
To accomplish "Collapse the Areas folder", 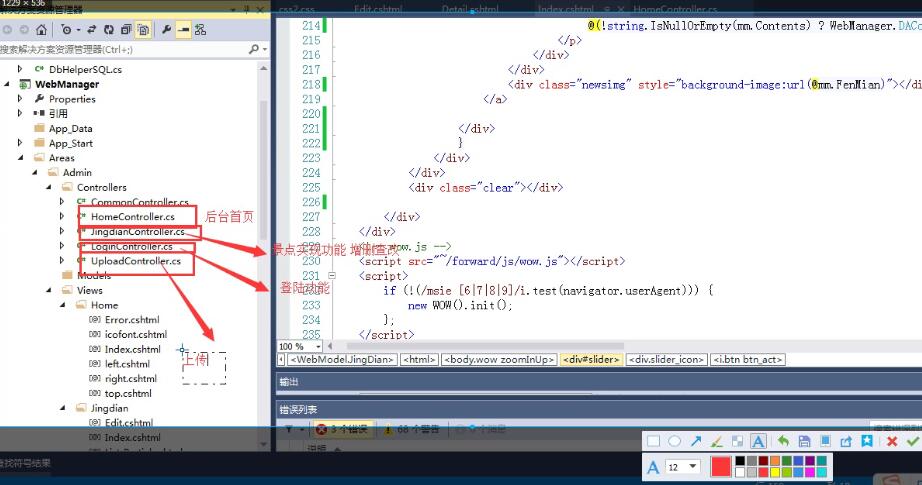I will coord(21,158).
